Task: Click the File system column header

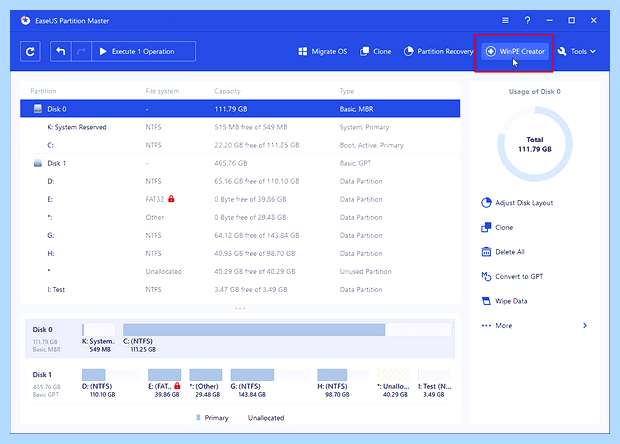Action: pyautogui.click(x=162, y=91)
